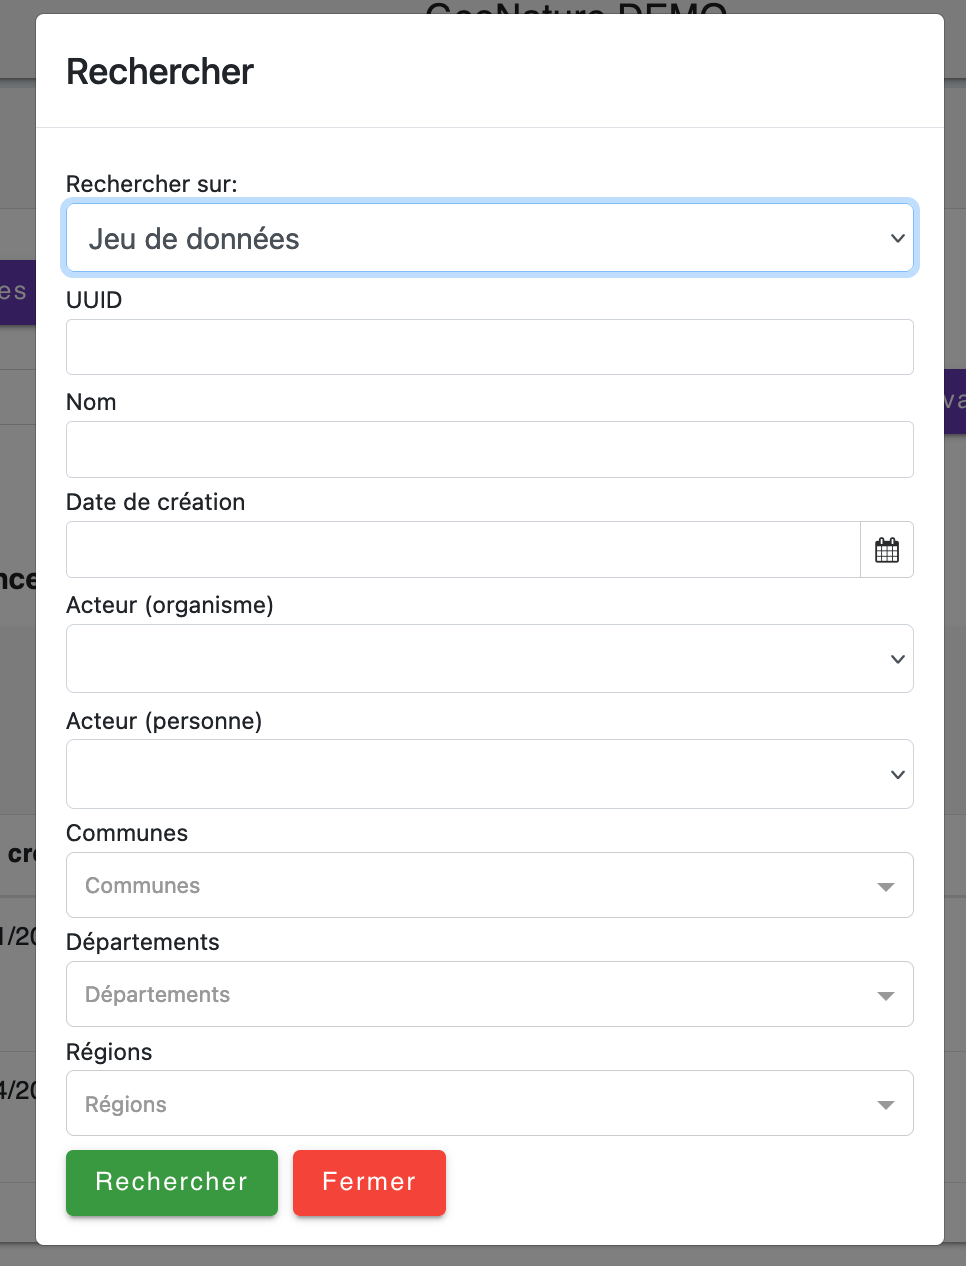Open the Départements selector
This screenshot has width=966, height=1266.
coord(490,994)
